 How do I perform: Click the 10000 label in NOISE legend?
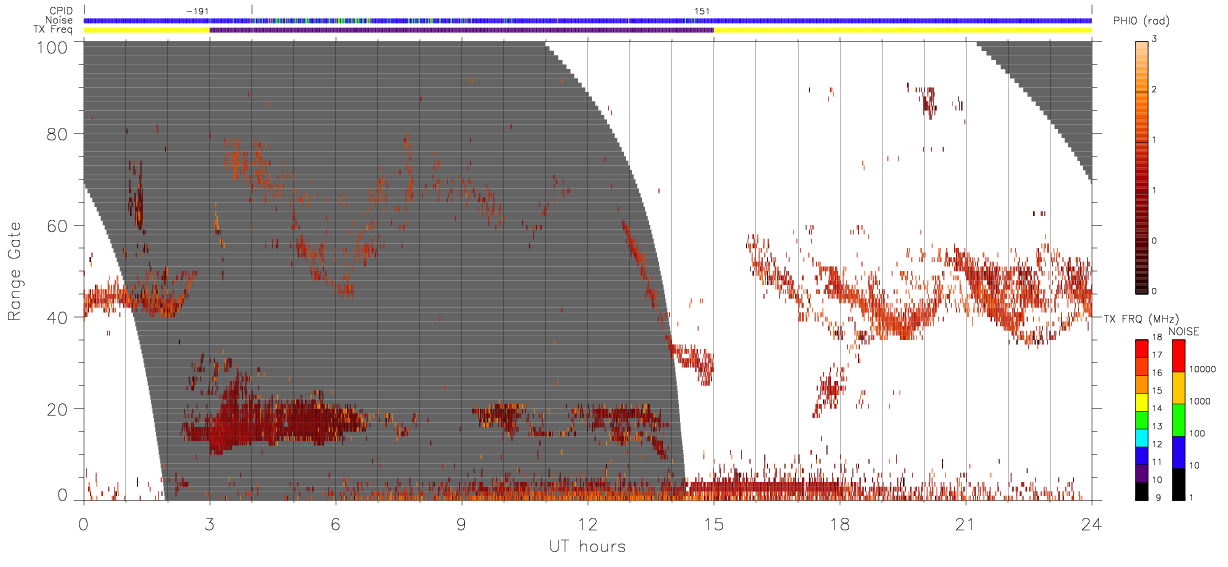click(1202, 368)
